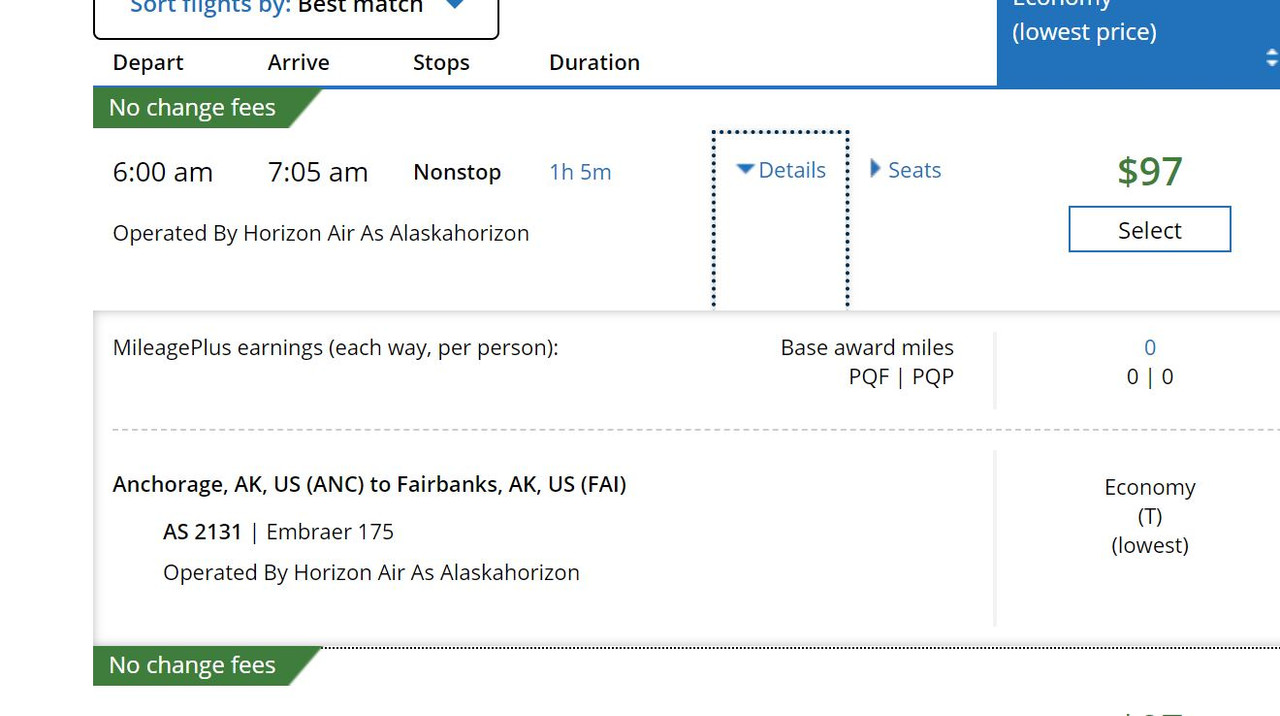Sort by the Depart column header
The width and height of the screenshot is (1280, 716).
(x=148, y=62)
